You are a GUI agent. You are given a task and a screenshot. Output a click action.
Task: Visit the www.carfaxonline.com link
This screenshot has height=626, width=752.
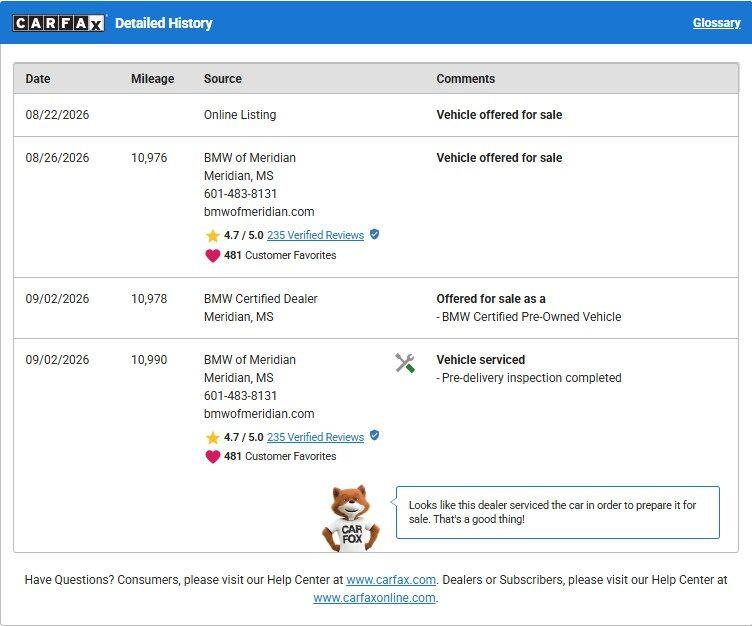click(375, 598)
